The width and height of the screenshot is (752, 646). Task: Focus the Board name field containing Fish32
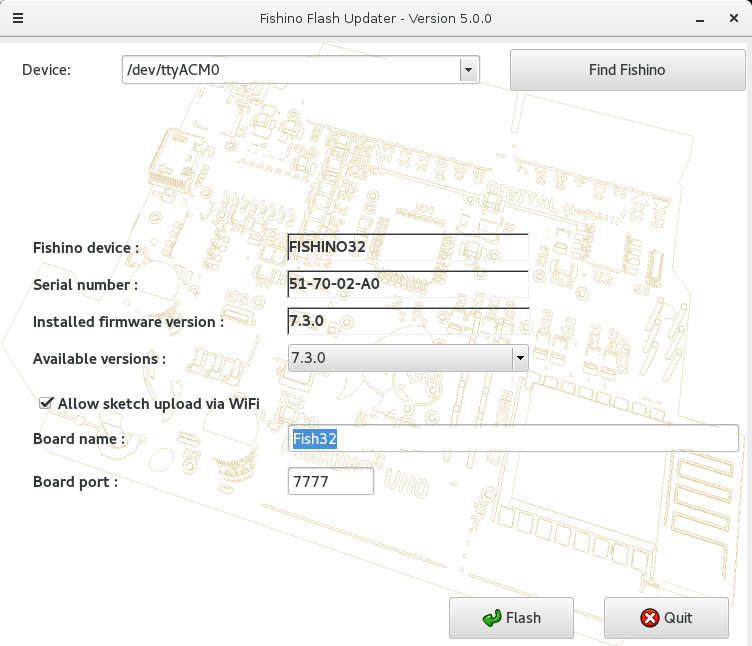coord(512,438)
